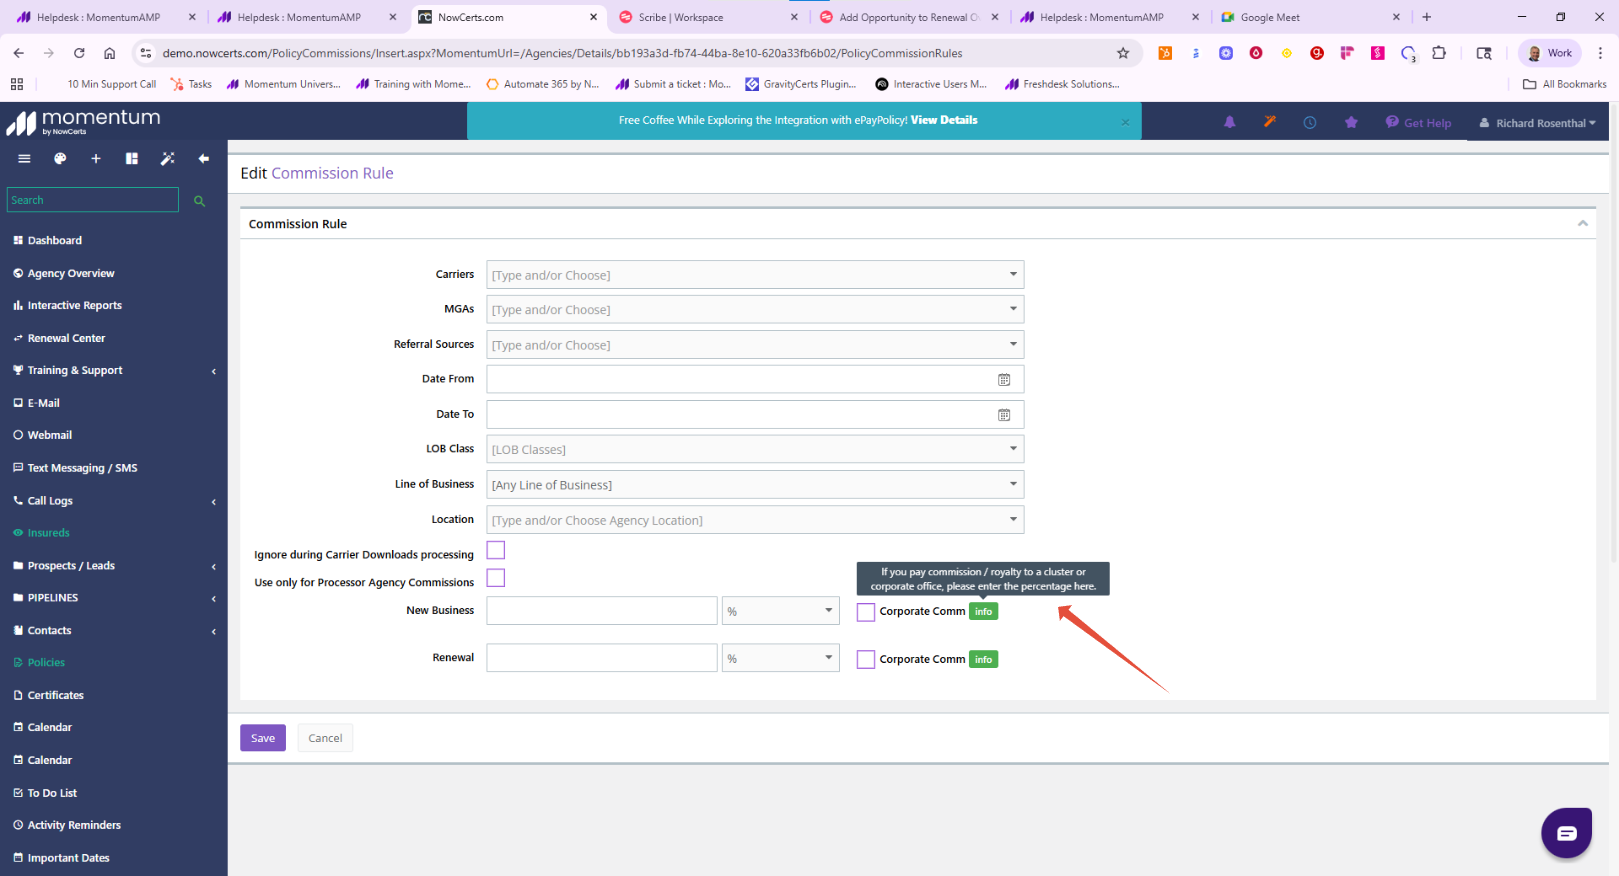
Task: Expand the LOB Class dropdown
Action: 755,450
